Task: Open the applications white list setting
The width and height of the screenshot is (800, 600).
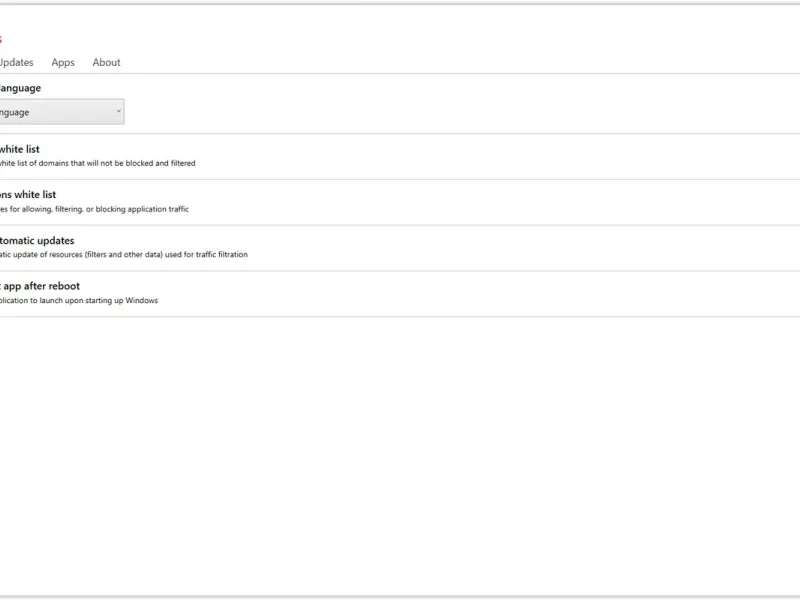Action: pyautogui.click(x=300, y=202)
